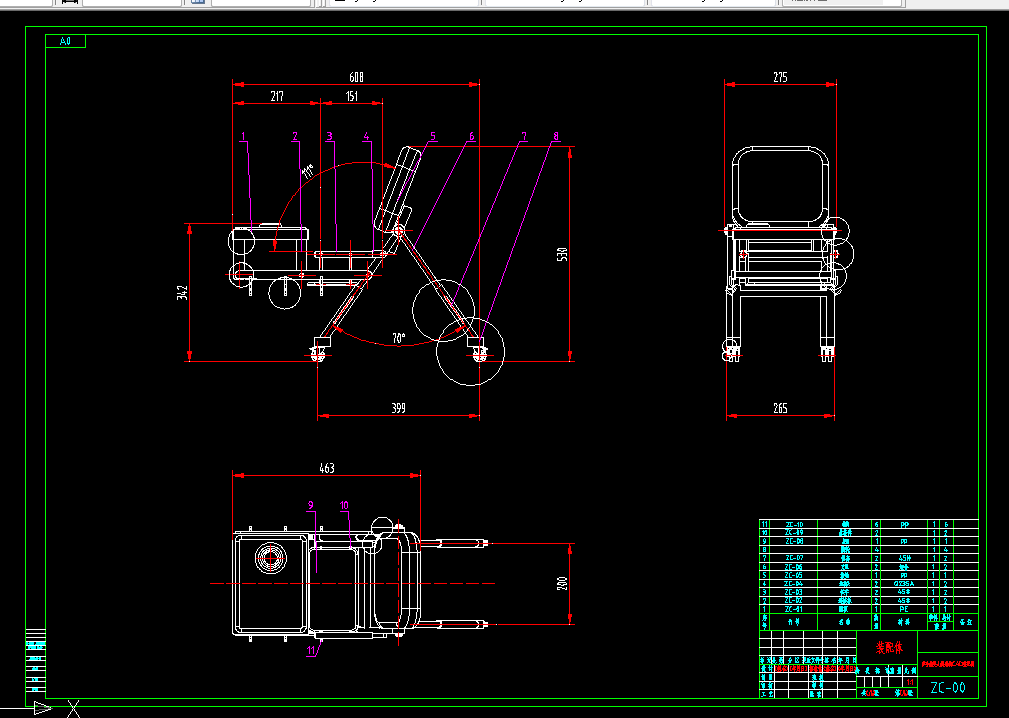
Task: Click magenta part callout number 1
Action: point(243,136)
